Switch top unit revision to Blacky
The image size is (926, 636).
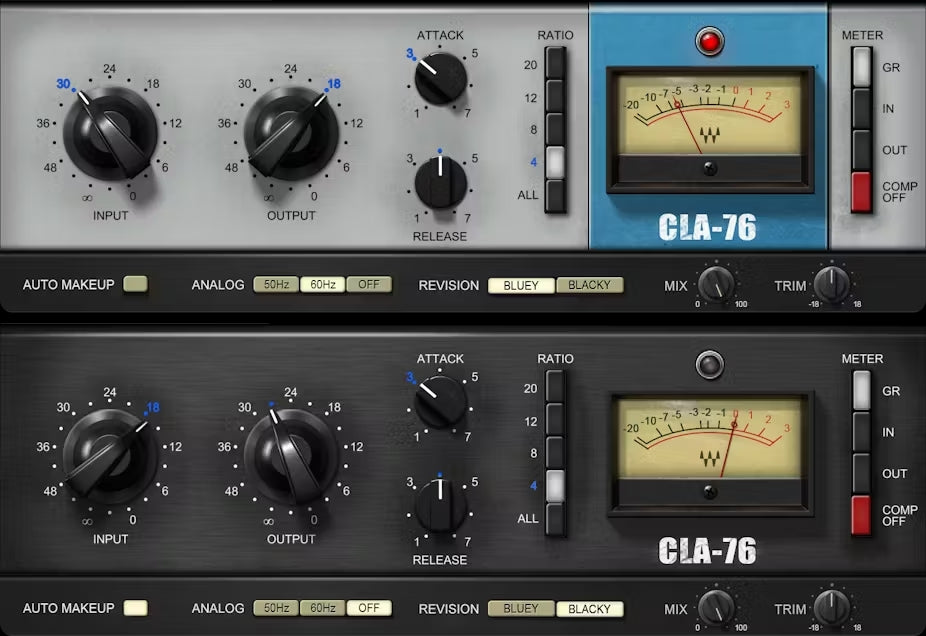[589, 285]
